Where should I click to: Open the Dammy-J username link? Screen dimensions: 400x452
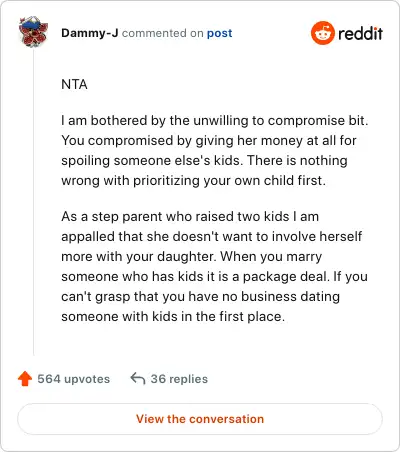(x=90, y=33)
